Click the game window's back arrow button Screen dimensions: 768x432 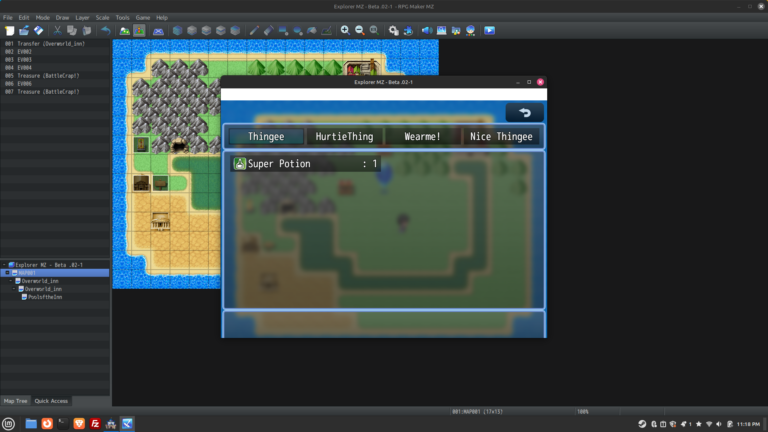point(525,113)
